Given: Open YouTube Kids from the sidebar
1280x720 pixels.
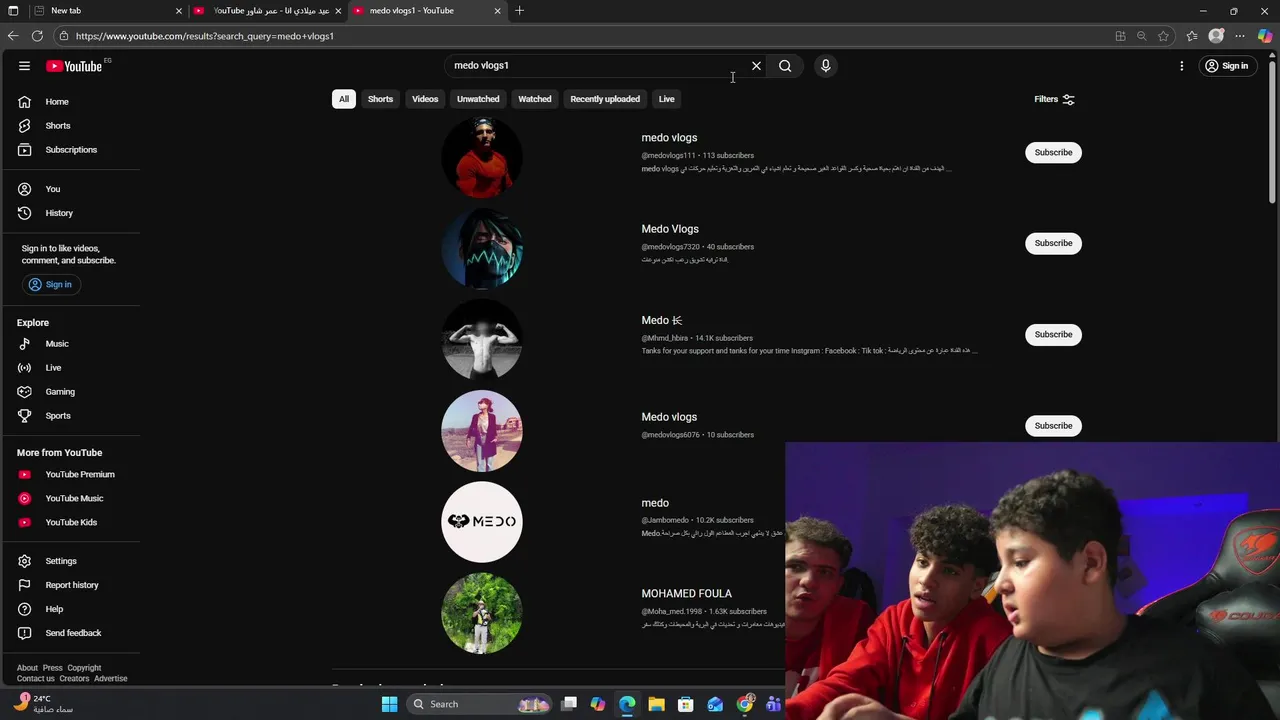Looking at the screenshot, I should tap(70, 523).
